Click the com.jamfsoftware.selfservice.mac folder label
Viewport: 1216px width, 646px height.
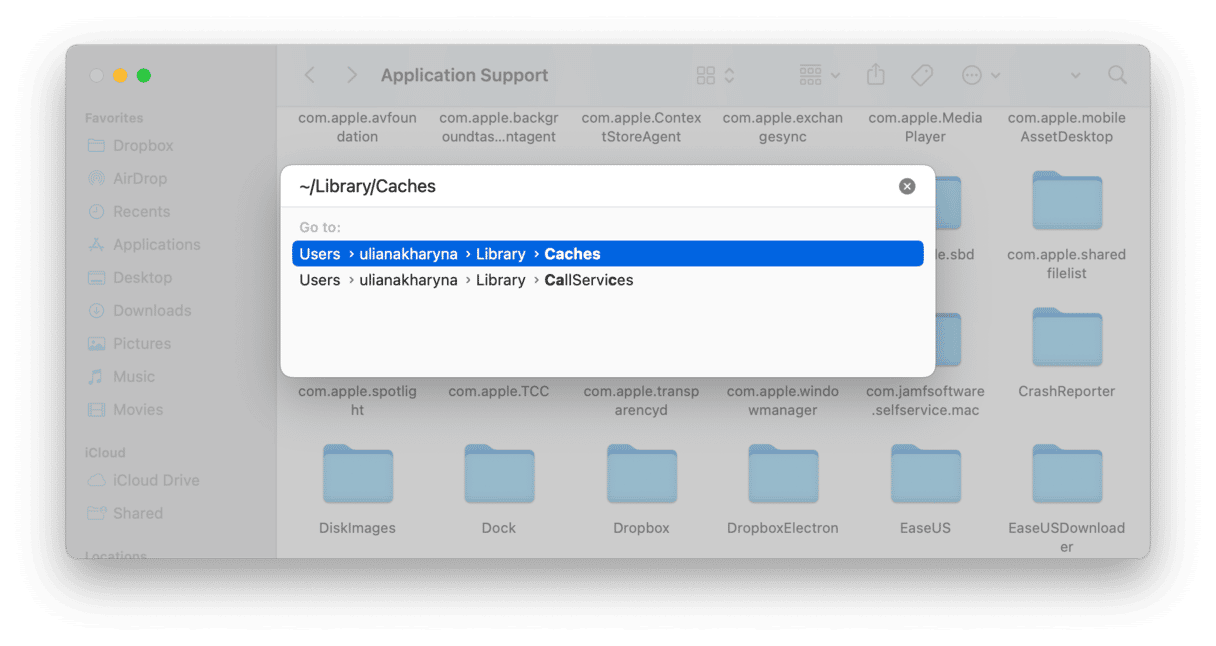925,401
